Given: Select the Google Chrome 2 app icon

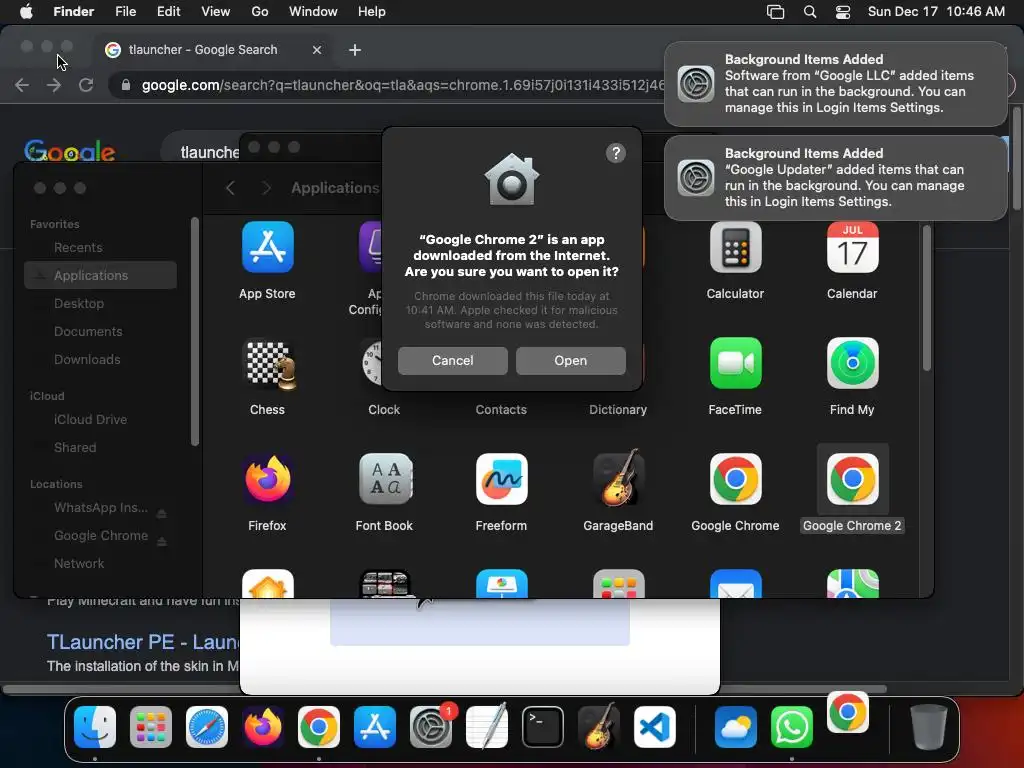Looking at the screenshot, I should [852, 479].
